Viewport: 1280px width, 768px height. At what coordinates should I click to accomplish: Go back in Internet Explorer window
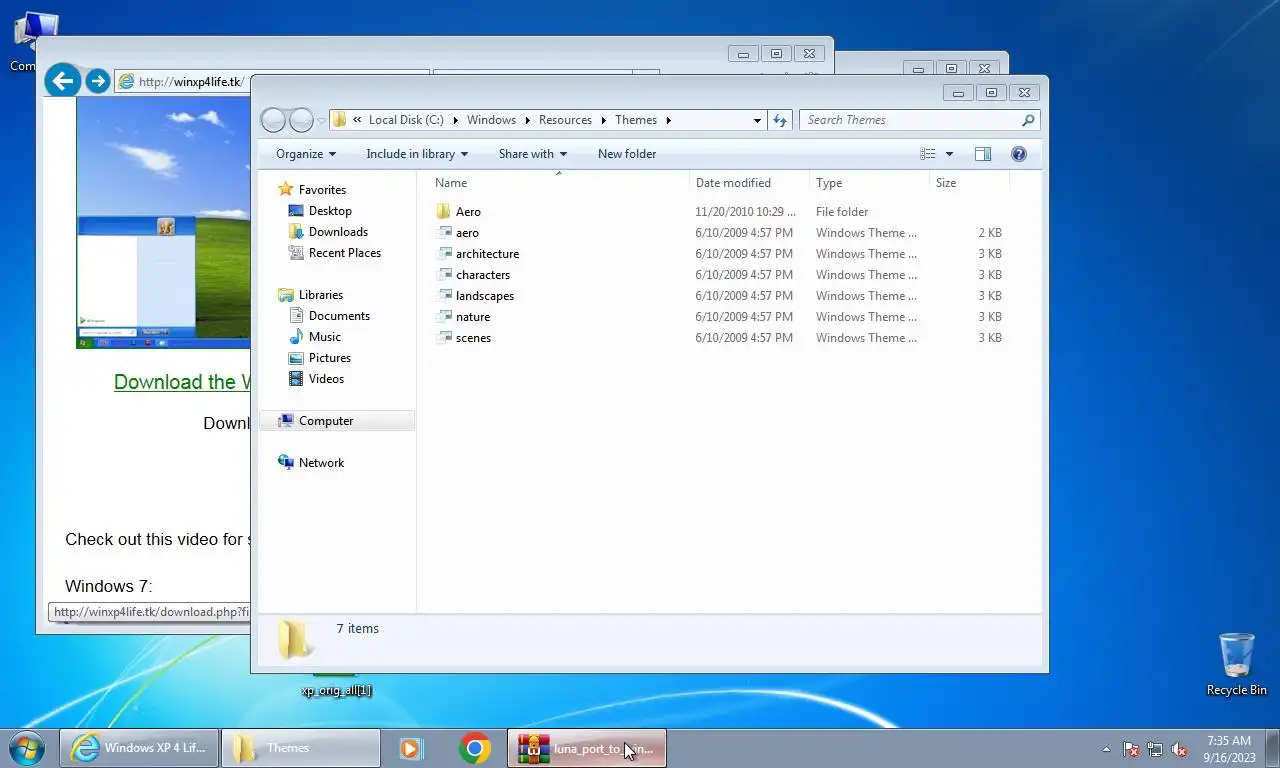point(63,81)
